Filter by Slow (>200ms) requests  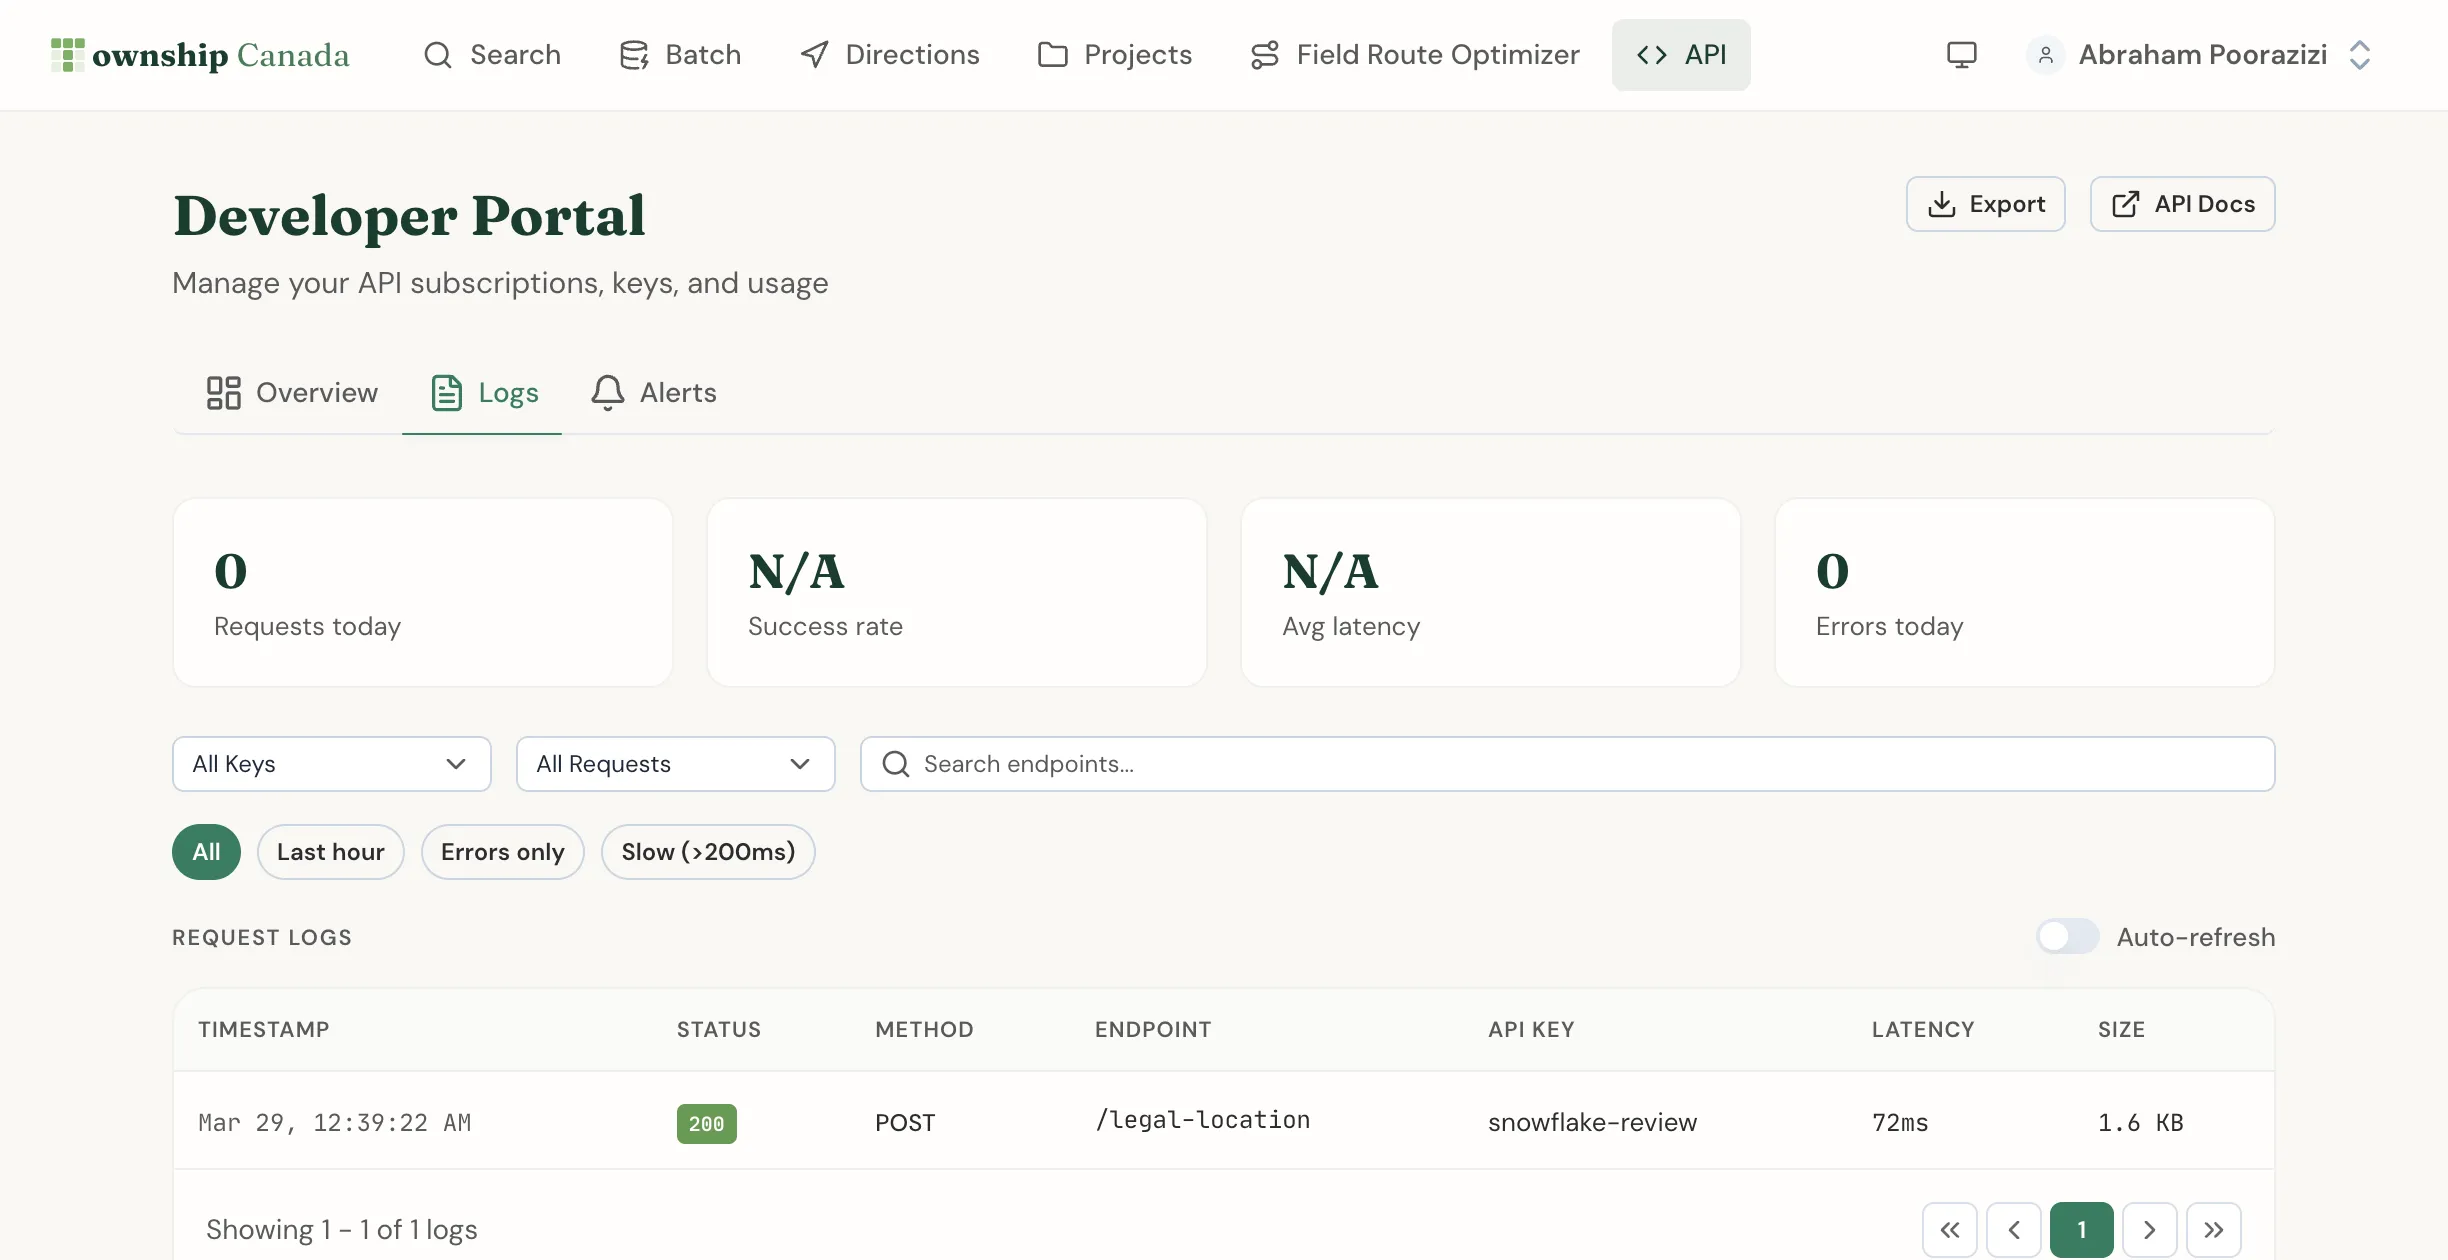pyautogui.click(x=708, y=852)
